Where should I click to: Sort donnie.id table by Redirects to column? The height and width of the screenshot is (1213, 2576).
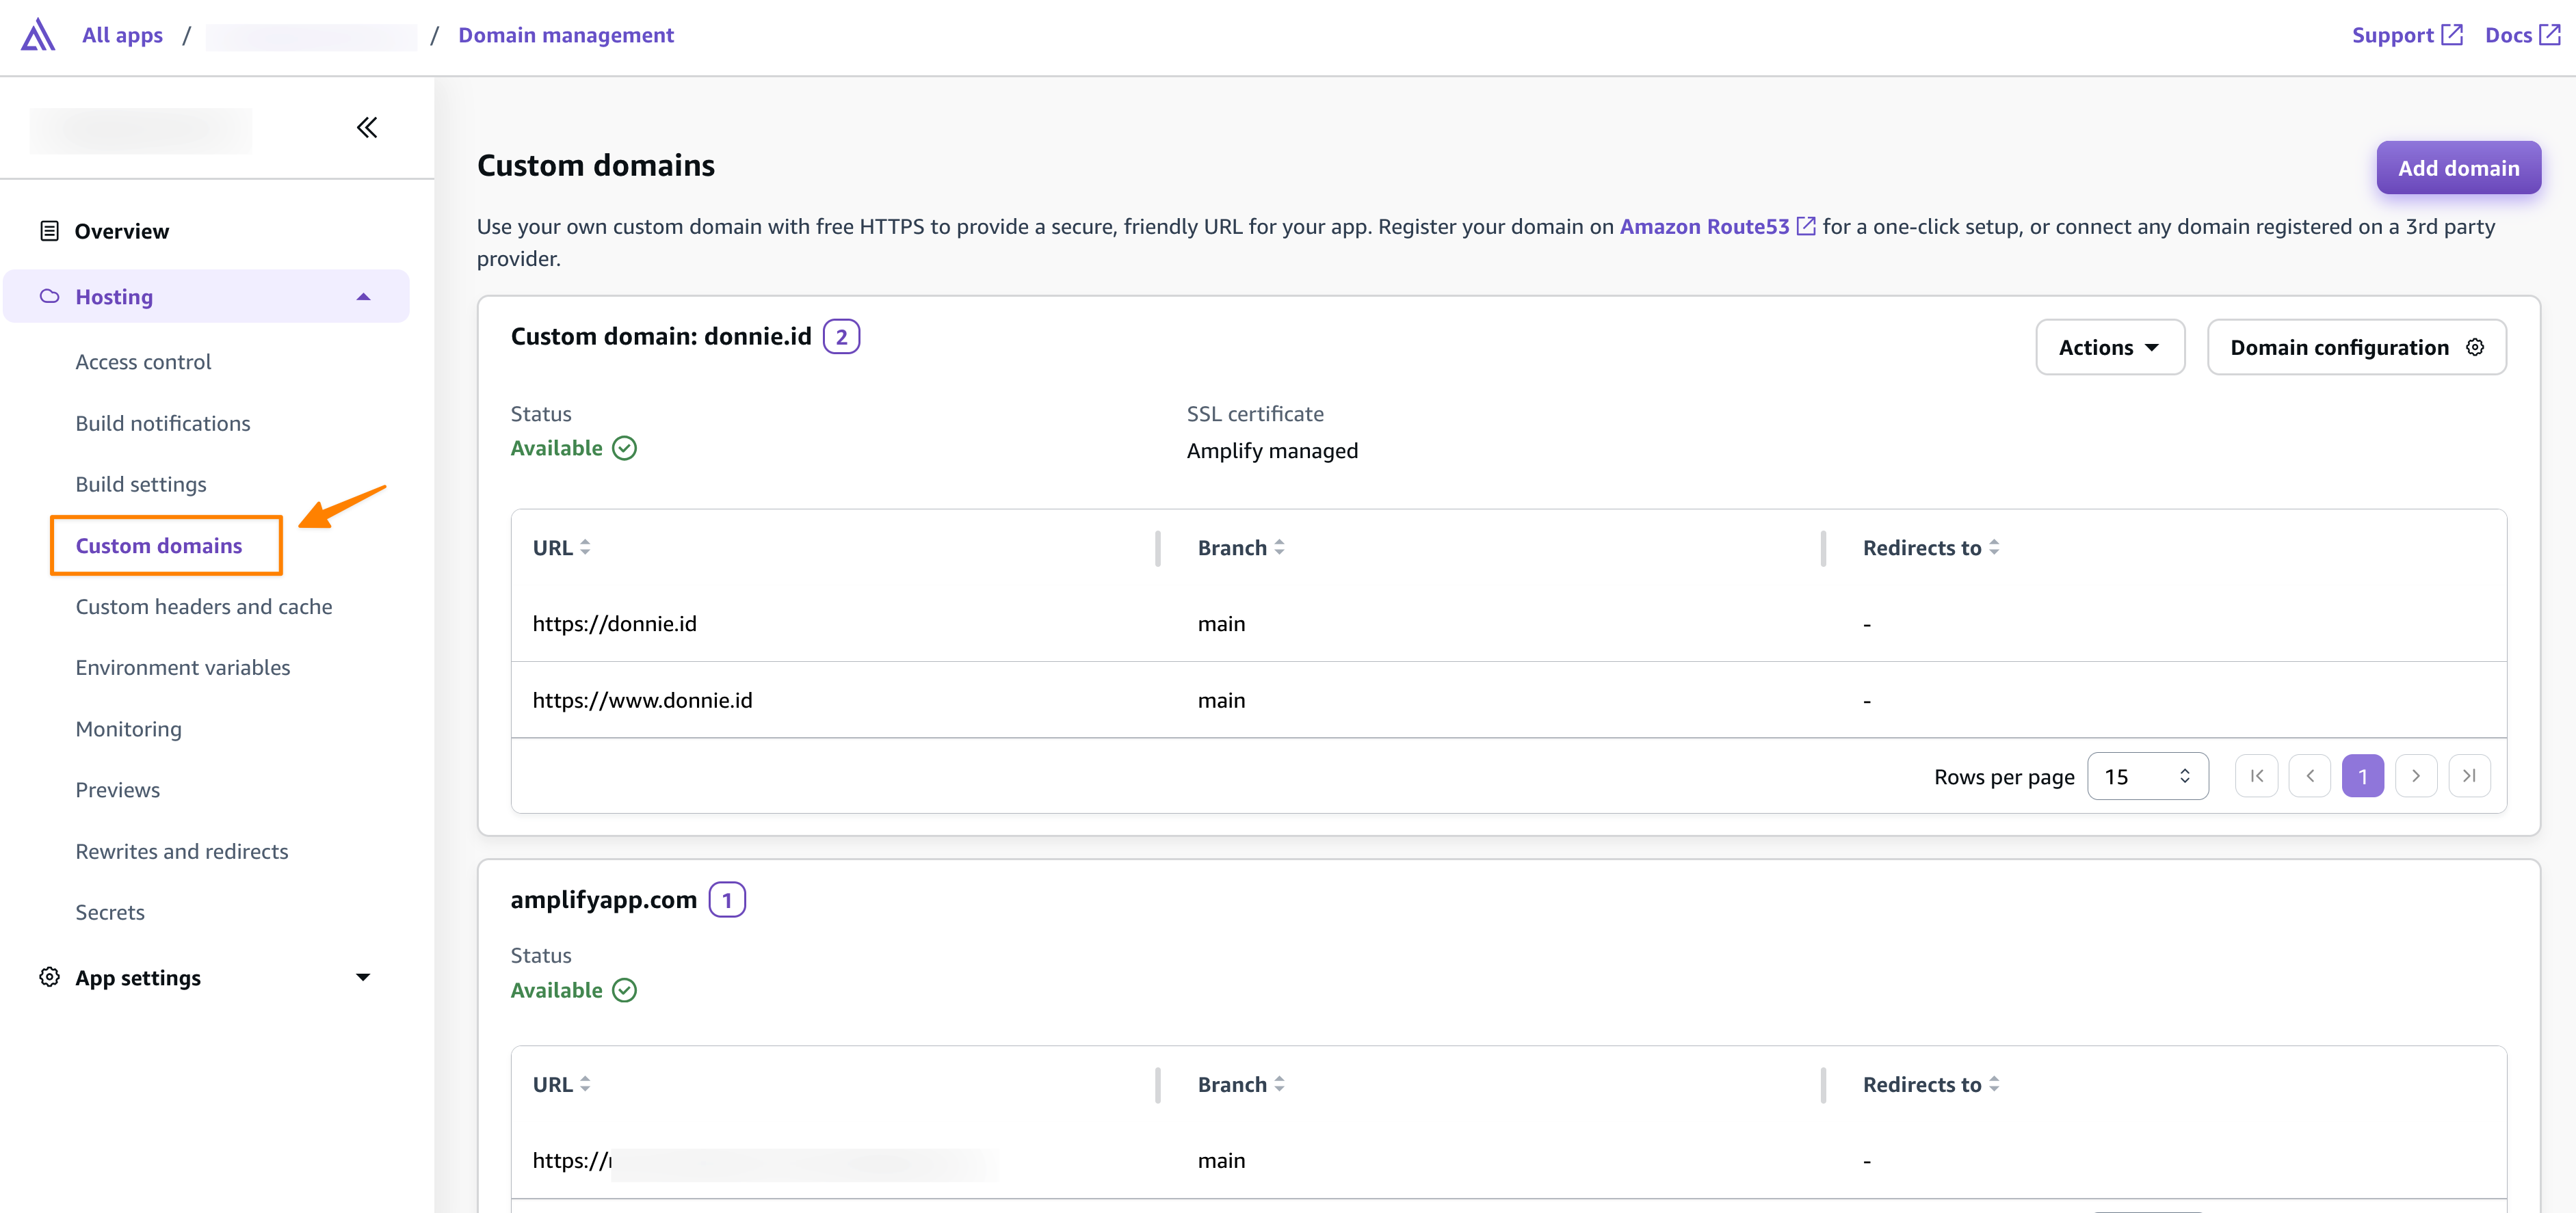1930,548
